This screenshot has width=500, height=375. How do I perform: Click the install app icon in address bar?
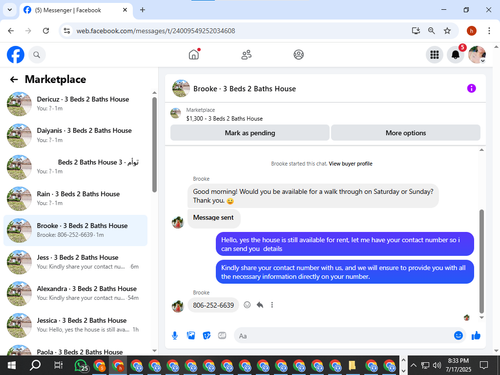(415, 31)
